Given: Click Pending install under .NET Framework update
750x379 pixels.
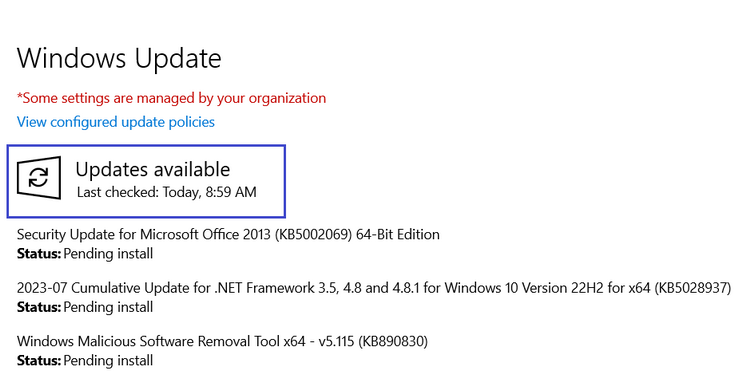Looking at the screenshot, I should click(108, 307).
